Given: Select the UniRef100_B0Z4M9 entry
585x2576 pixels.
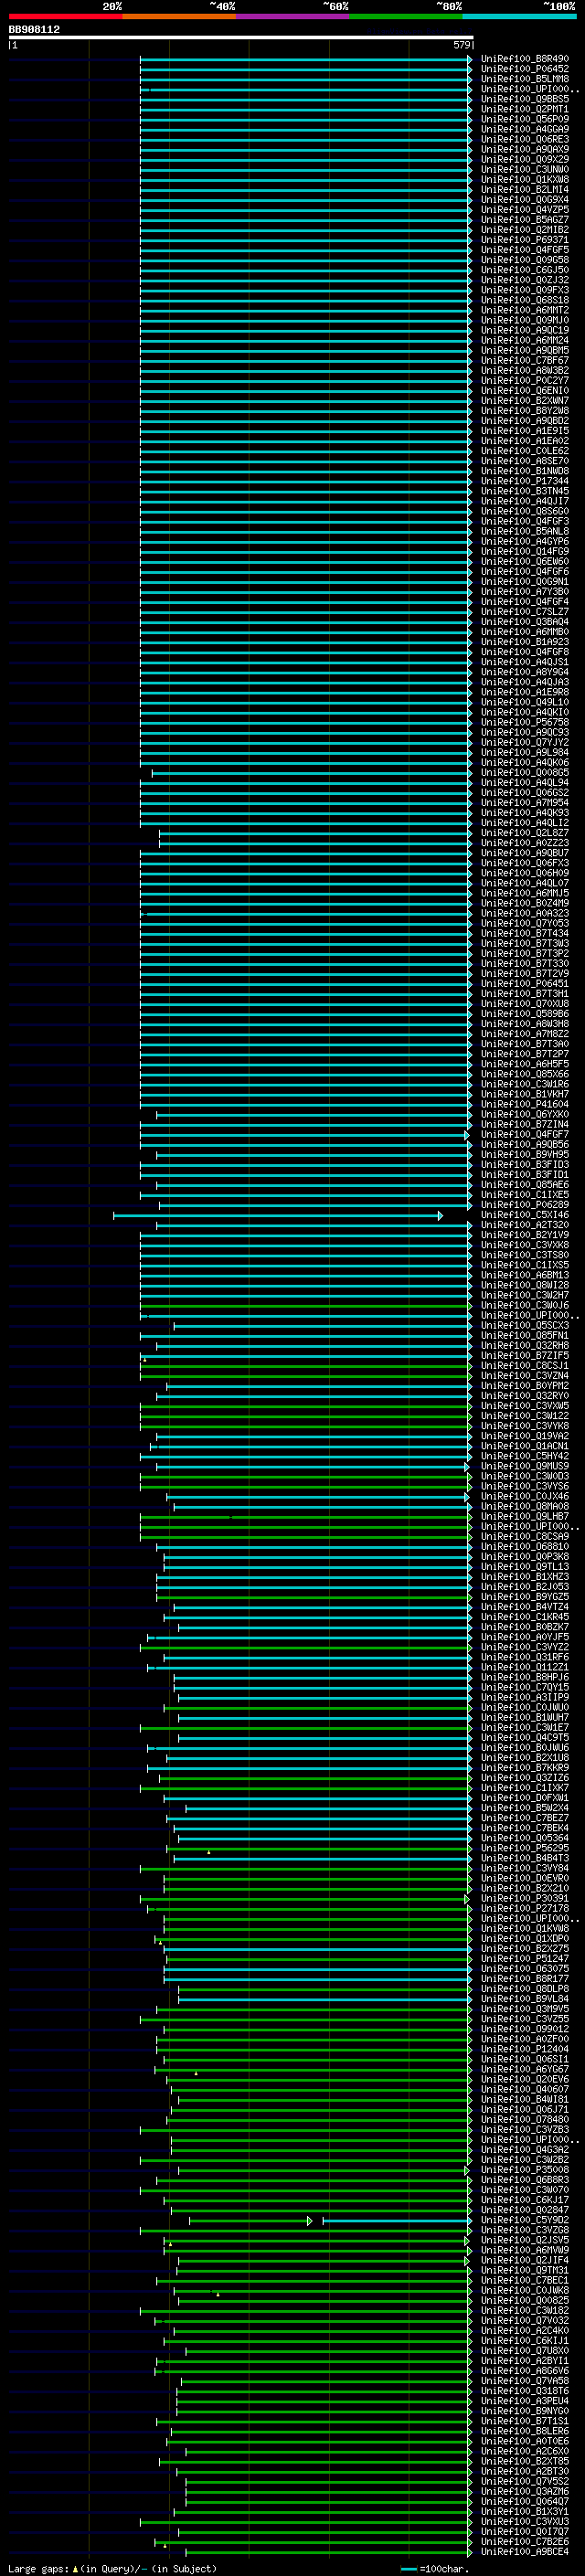Looking at the screenshot, I should (525, 903).
